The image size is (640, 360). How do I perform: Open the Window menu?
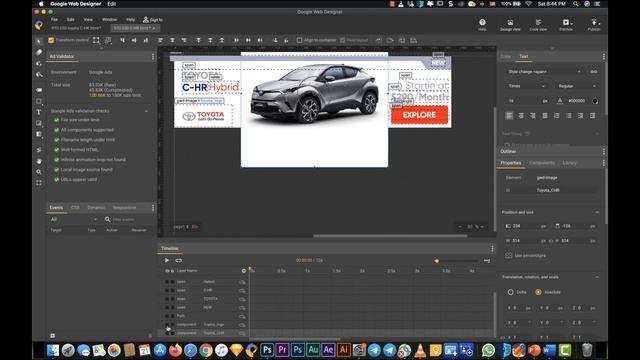point(109,20)
